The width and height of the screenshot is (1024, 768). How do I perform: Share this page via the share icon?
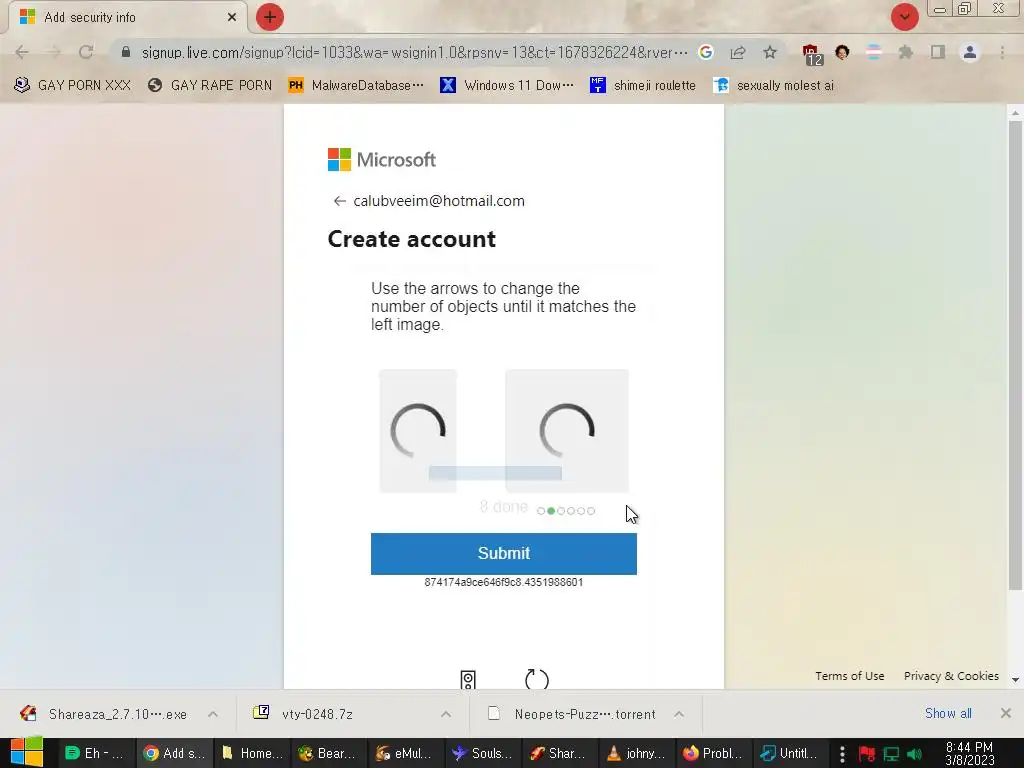coord(738,52)
